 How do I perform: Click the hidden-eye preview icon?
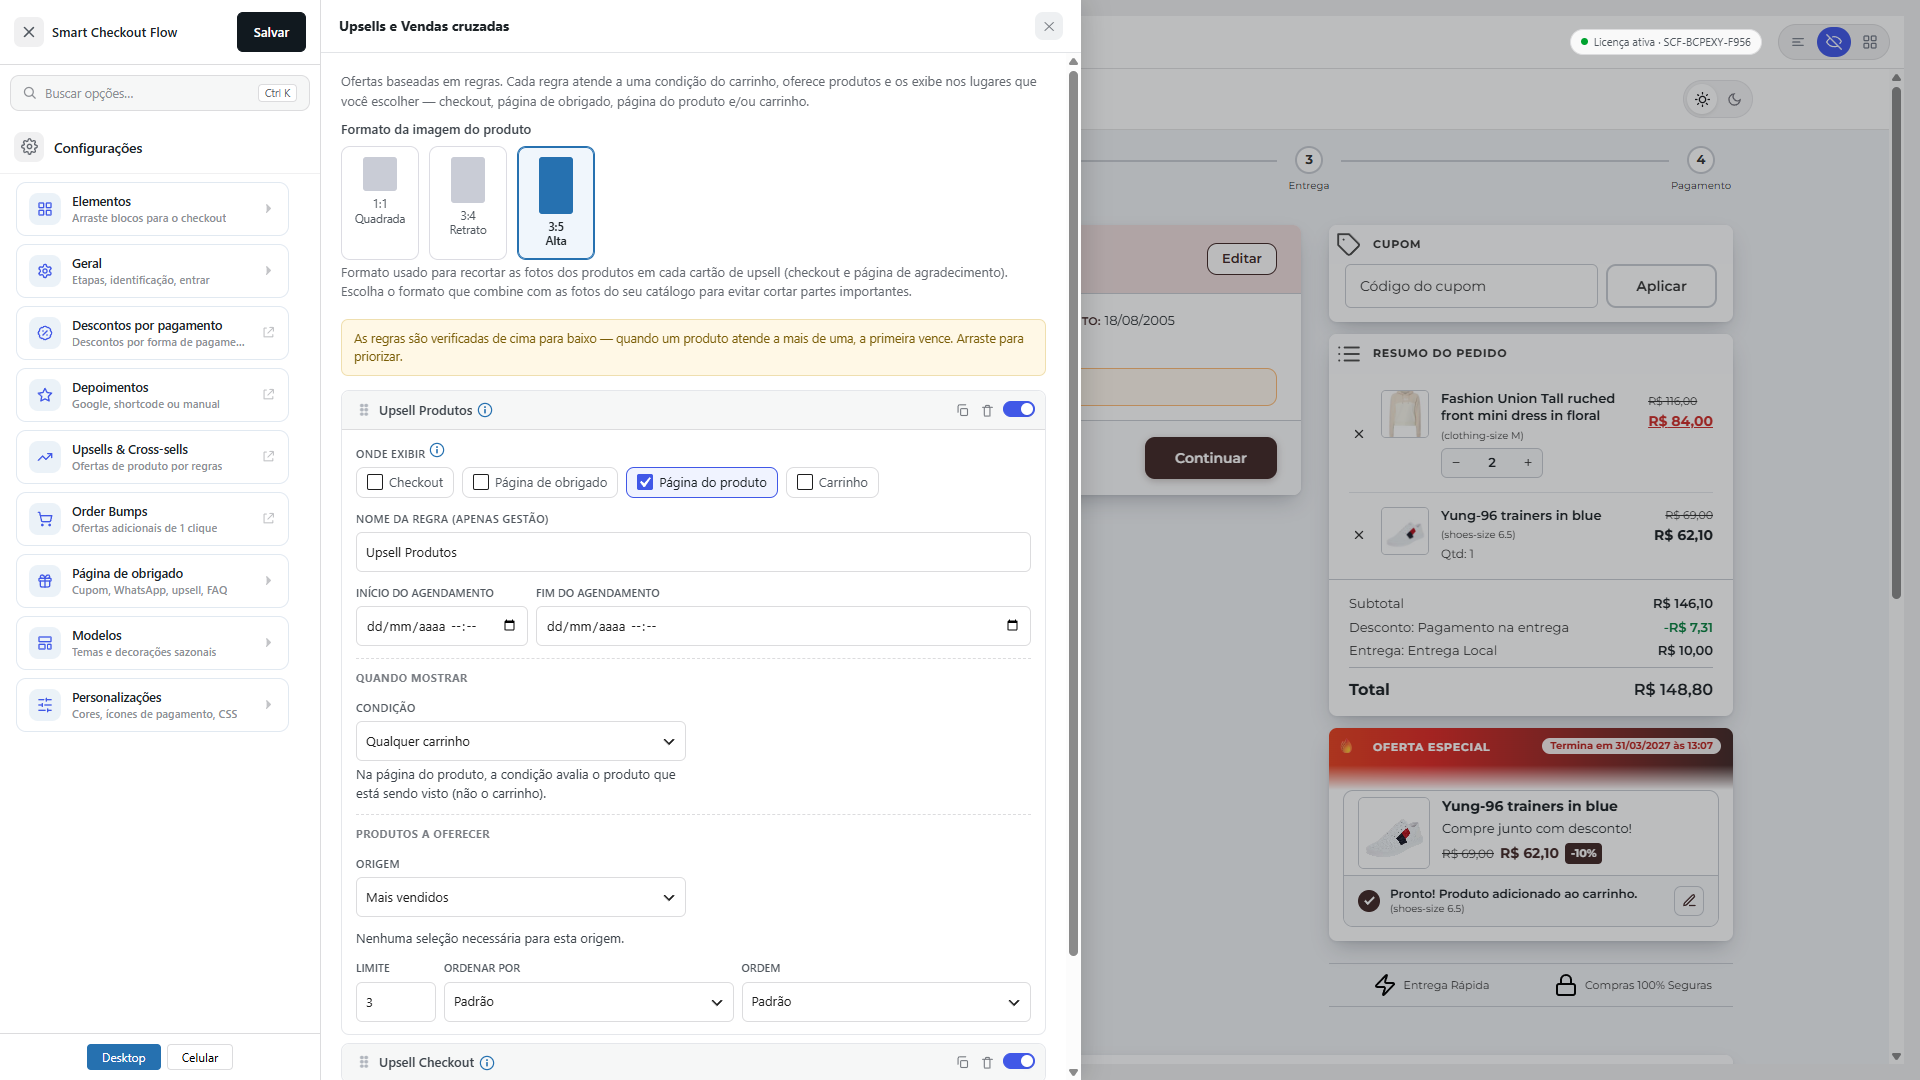(x=1834, y=42)
